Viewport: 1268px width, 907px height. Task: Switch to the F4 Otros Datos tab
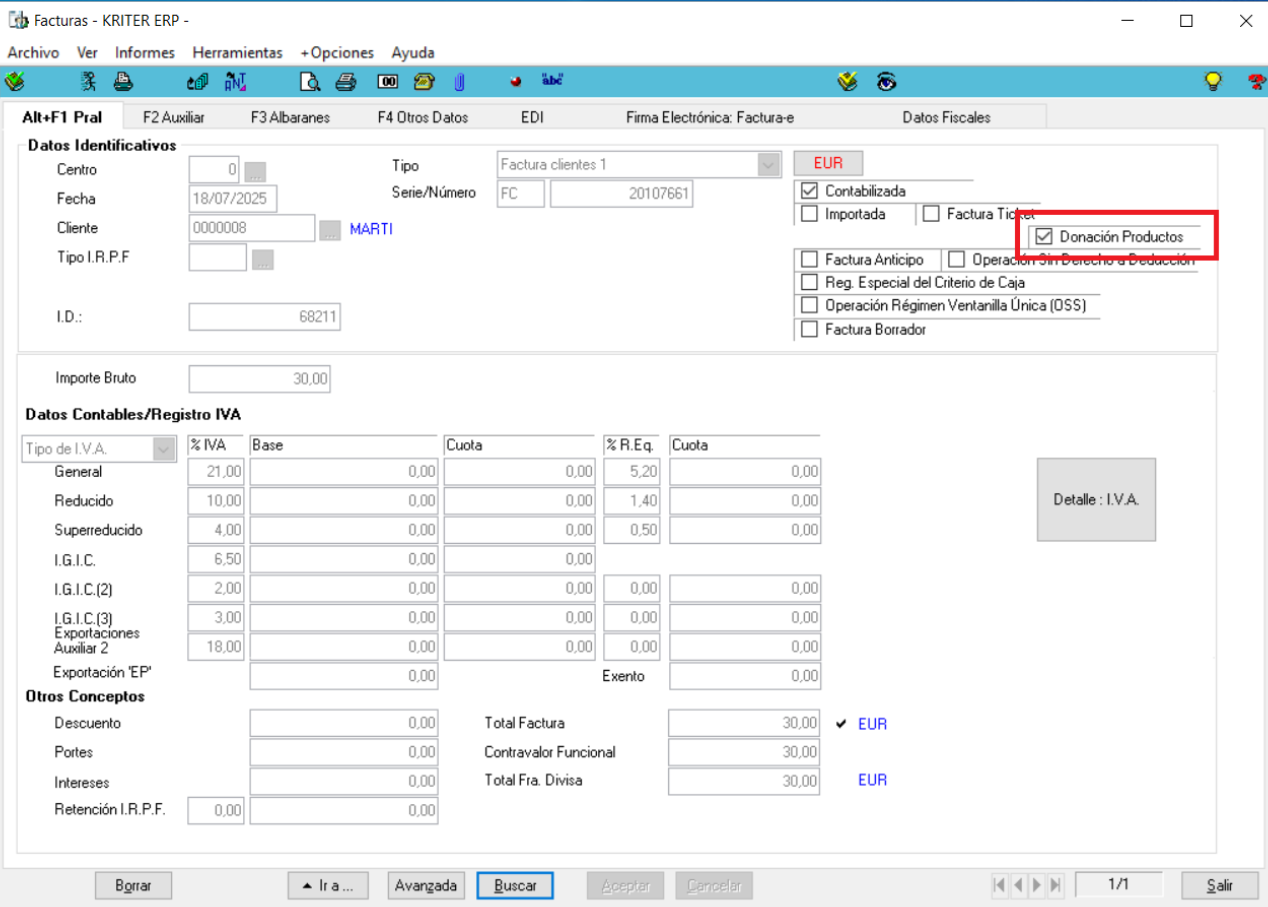pos(422,117)
